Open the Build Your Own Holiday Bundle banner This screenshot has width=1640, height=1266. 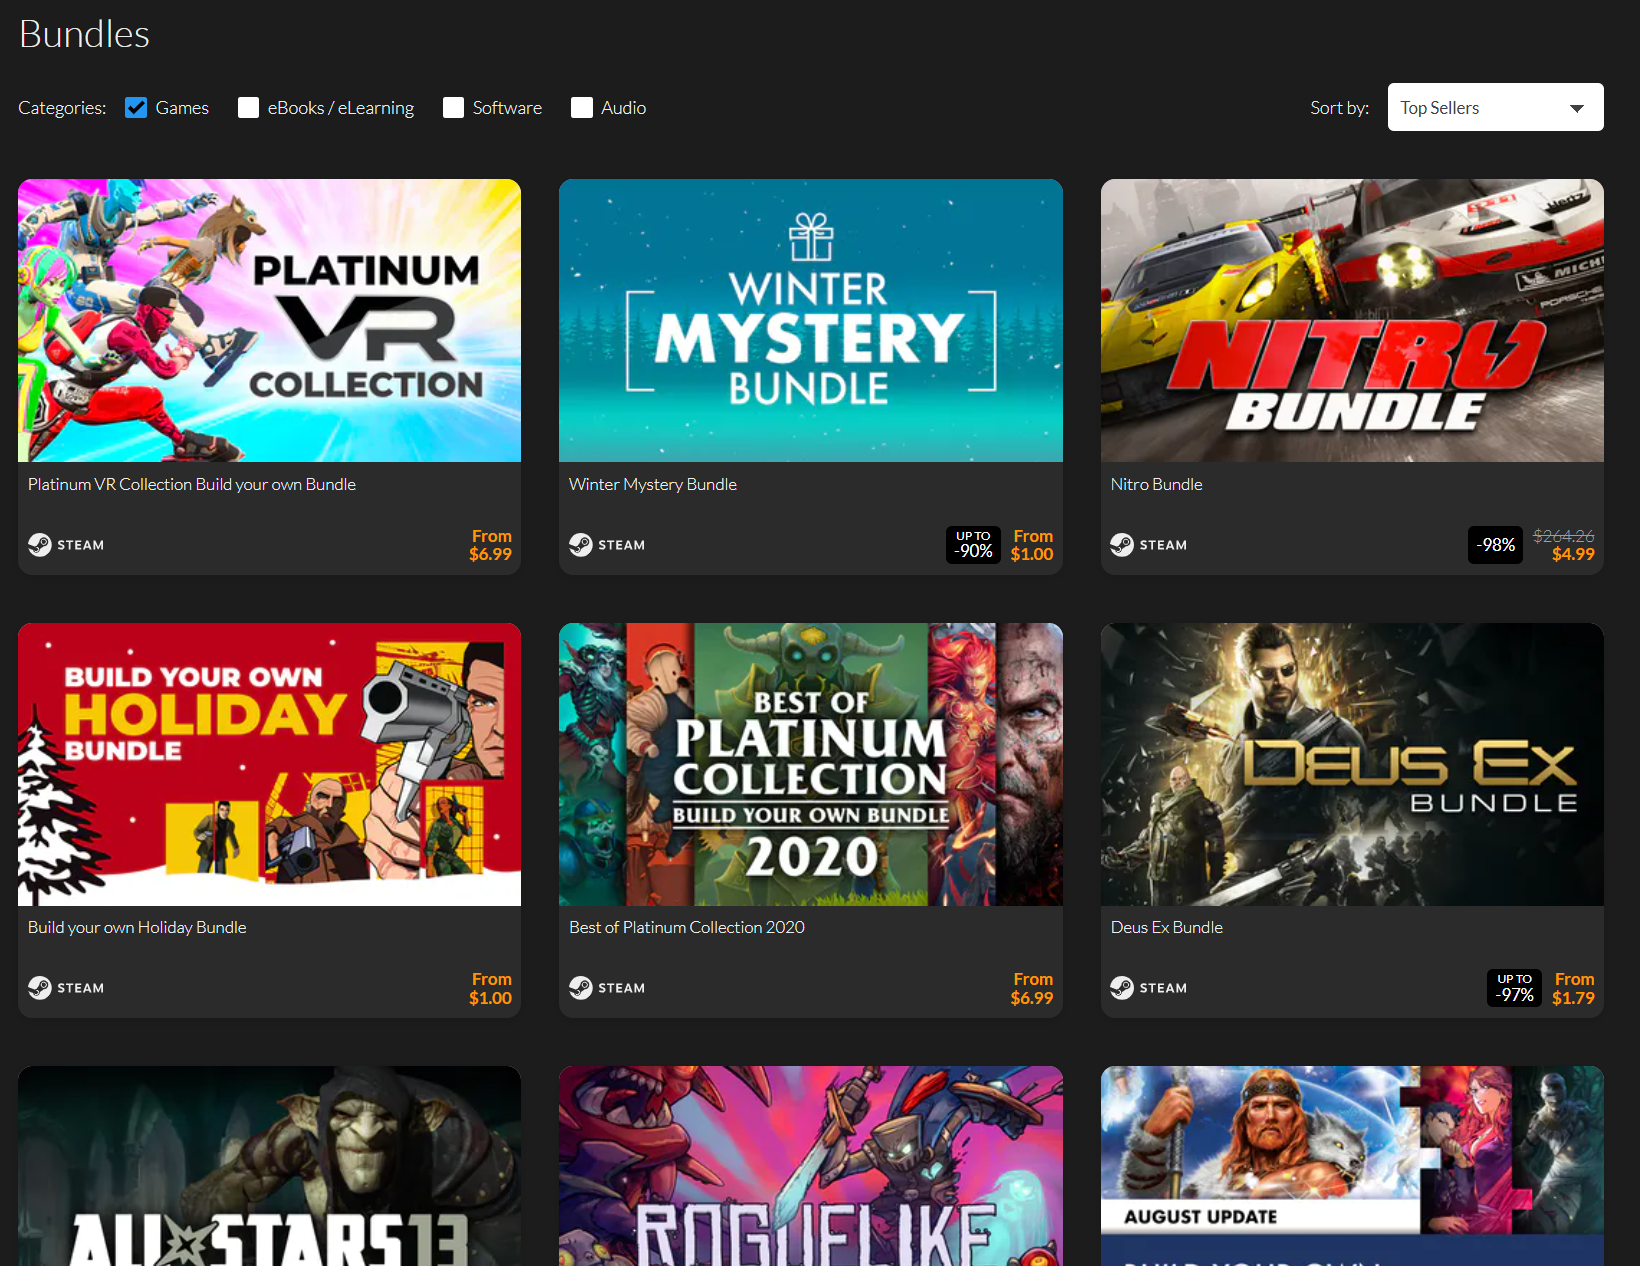tap(269, 764)
